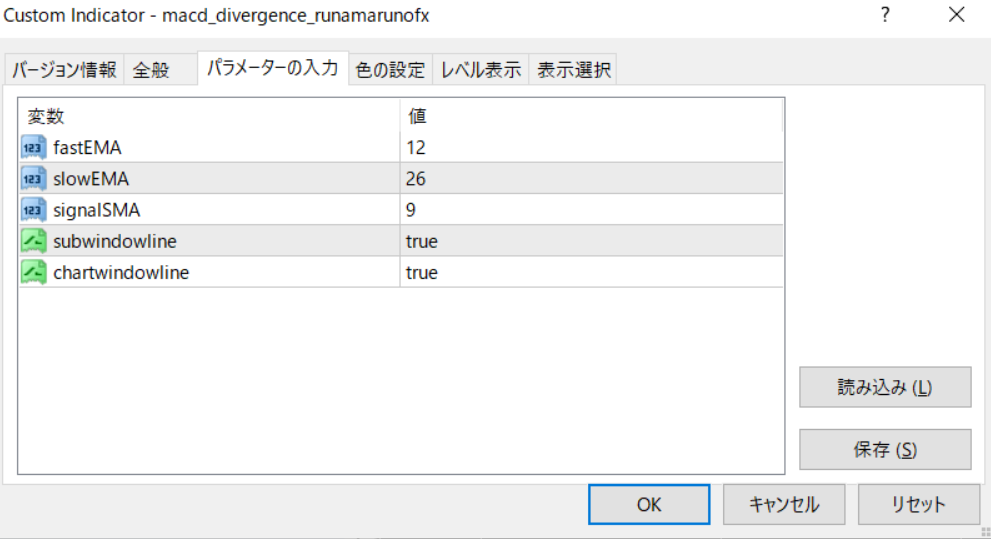Image resolution: width=991 pixels, height=539 pixels.
Task: Open the 色の設定 tab
Action: pos(391,70)
